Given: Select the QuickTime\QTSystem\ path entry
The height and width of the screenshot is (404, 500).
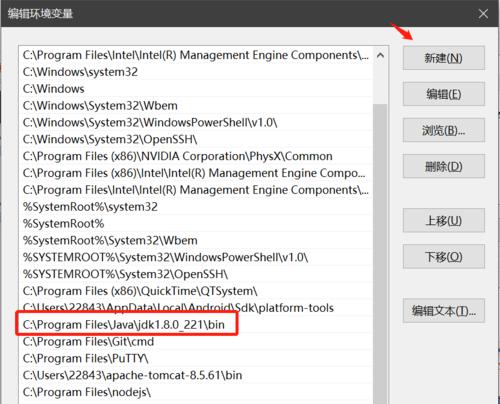Looking at the screenshot, I should click(x=196, y=291).
